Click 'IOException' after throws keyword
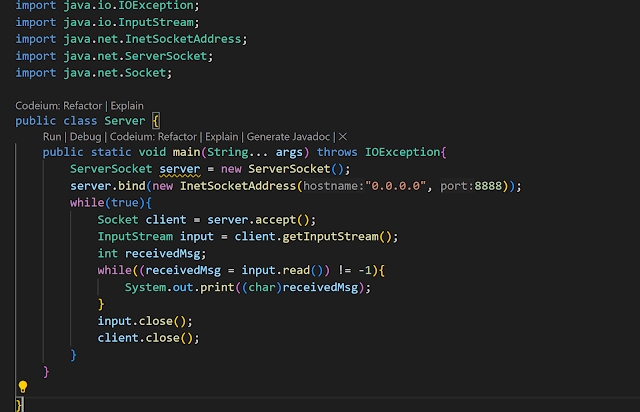 tap(402, 152)
